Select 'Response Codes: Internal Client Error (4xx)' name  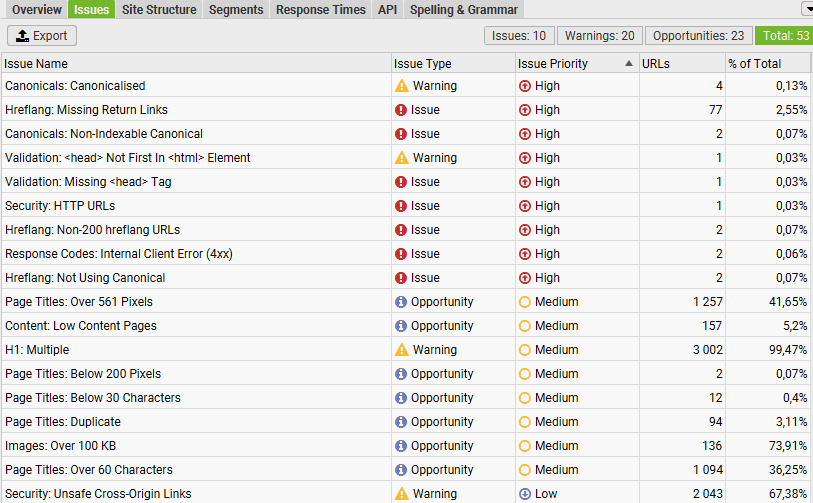click(x=119, y=254)
